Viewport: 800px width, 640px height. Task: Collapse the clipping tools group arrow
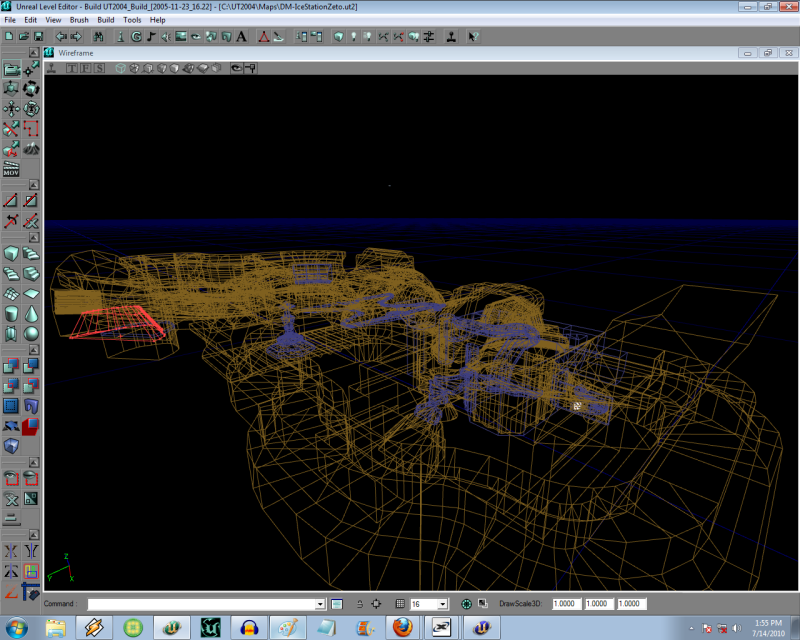coord(34,185)
